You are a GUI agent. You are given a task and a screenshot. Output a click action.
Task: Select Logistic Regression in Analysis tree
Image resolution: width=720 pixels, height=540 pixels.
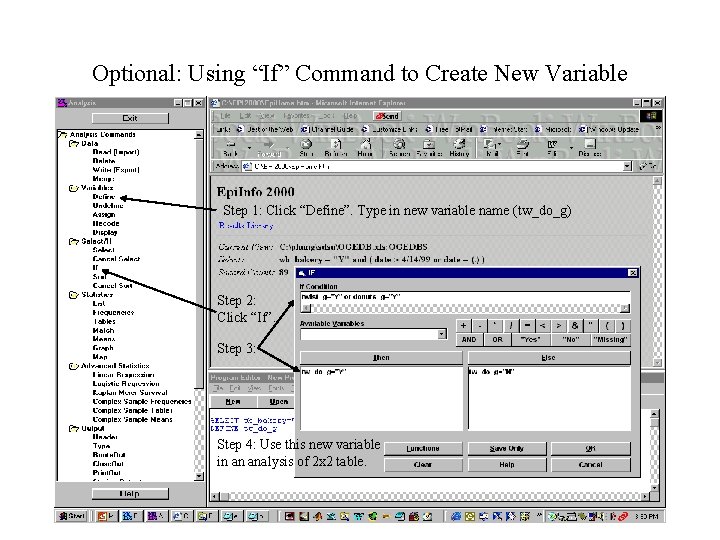[126, 384]
